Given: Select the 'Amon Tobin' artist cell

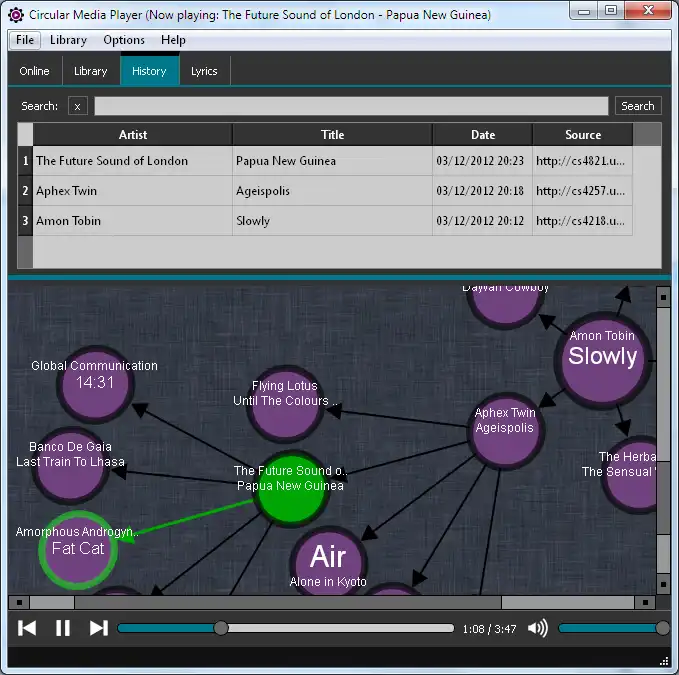Looking at the screenshot, I should click(133, 221).
